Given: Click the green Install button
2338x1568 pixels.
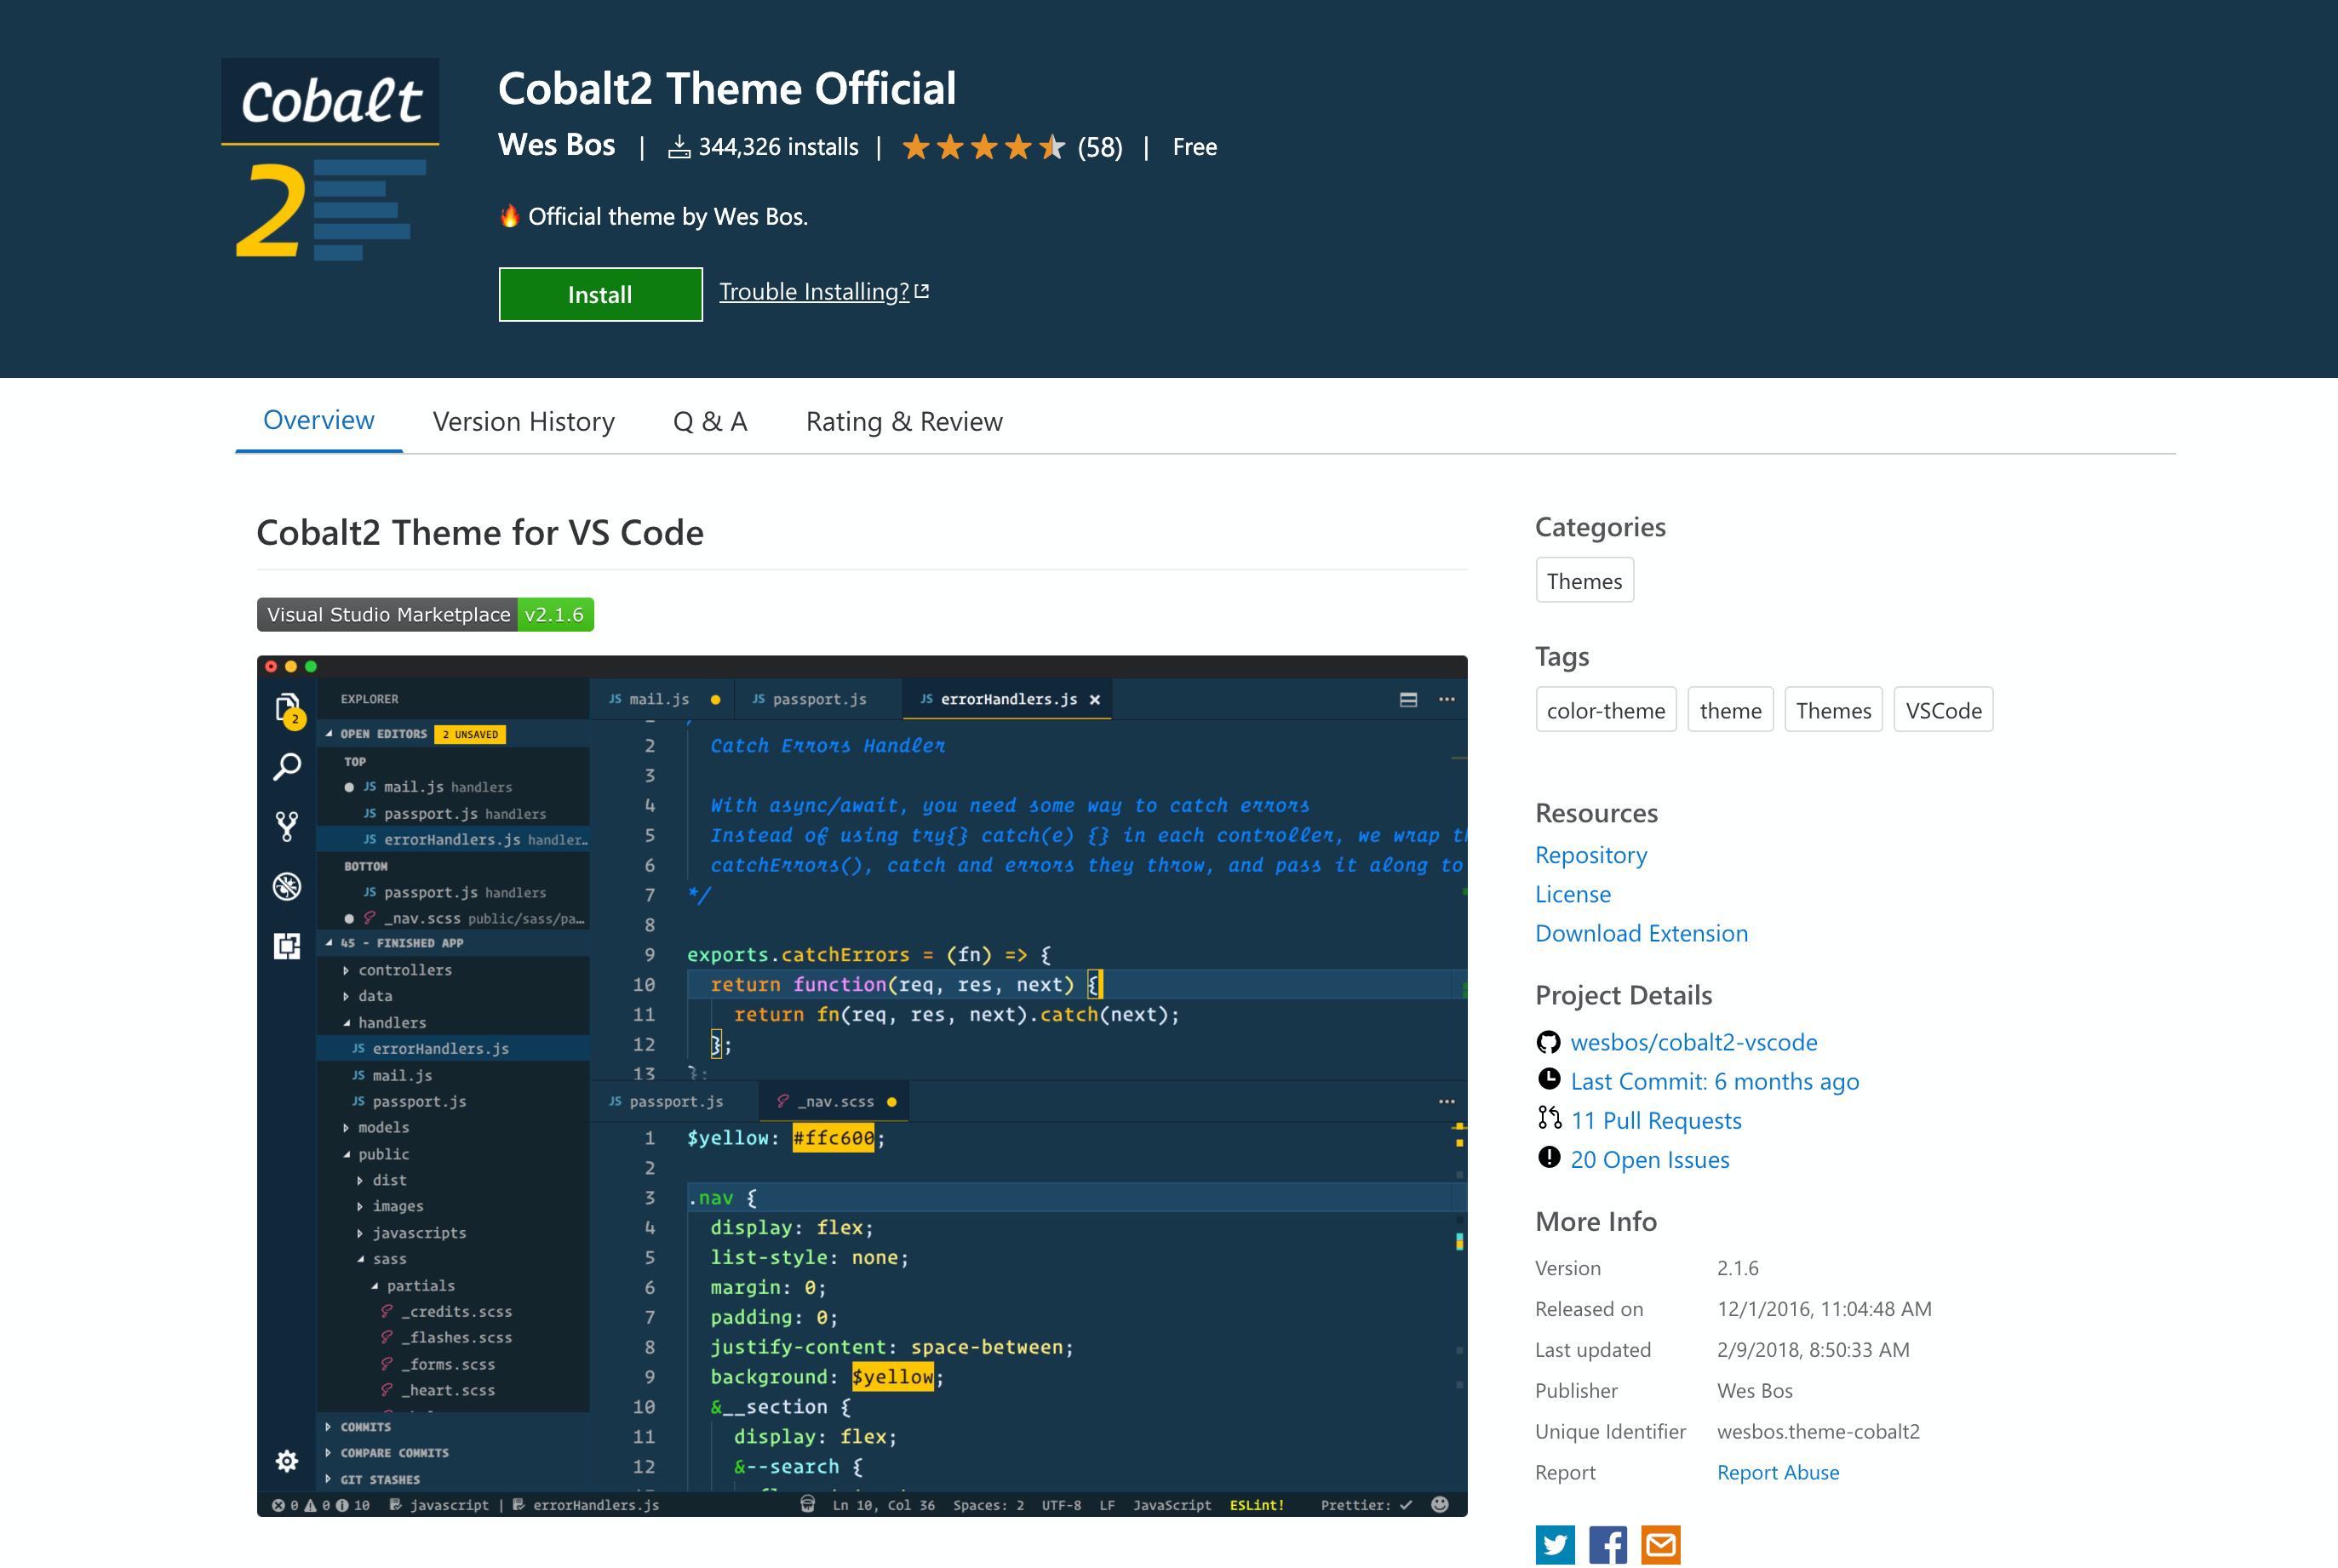Looking at the screenshot, I should pyautogui.click(x=600, y=294).
